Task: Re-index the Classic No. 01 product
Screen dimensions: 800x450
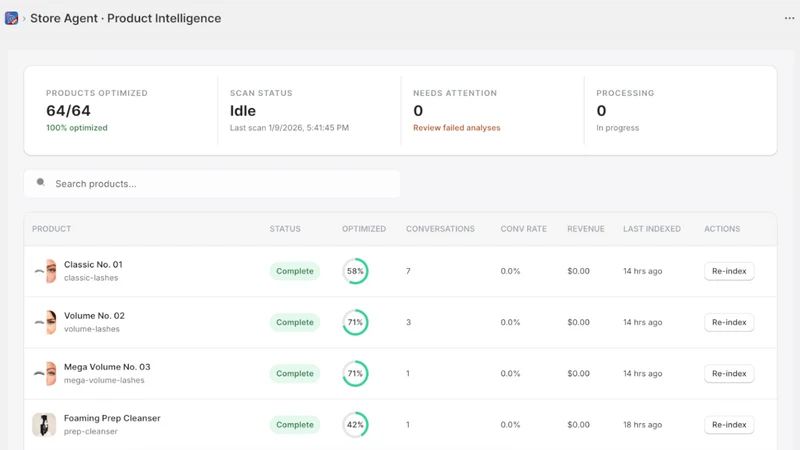Action: (x=729, y=271)
